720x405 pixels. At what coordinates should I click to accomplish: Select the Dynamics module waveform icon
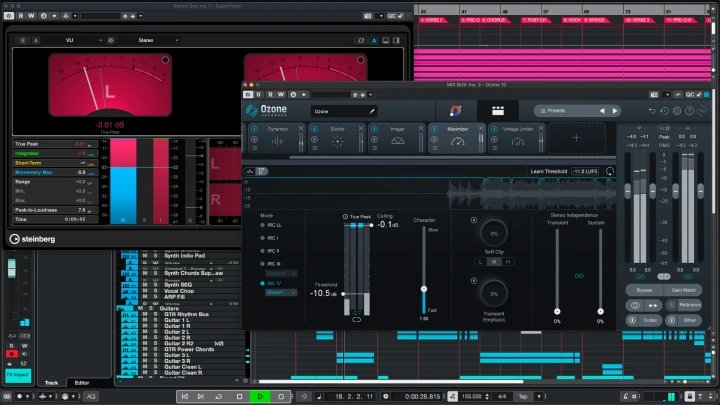277,141
